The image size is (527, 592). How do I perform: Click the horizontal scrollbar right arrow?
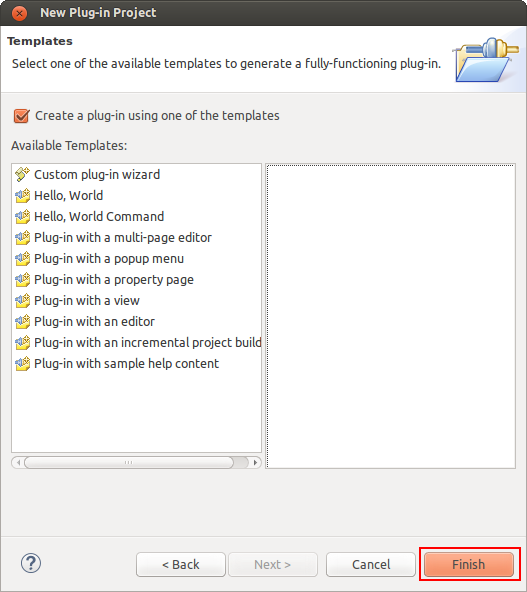pos(255,462)
